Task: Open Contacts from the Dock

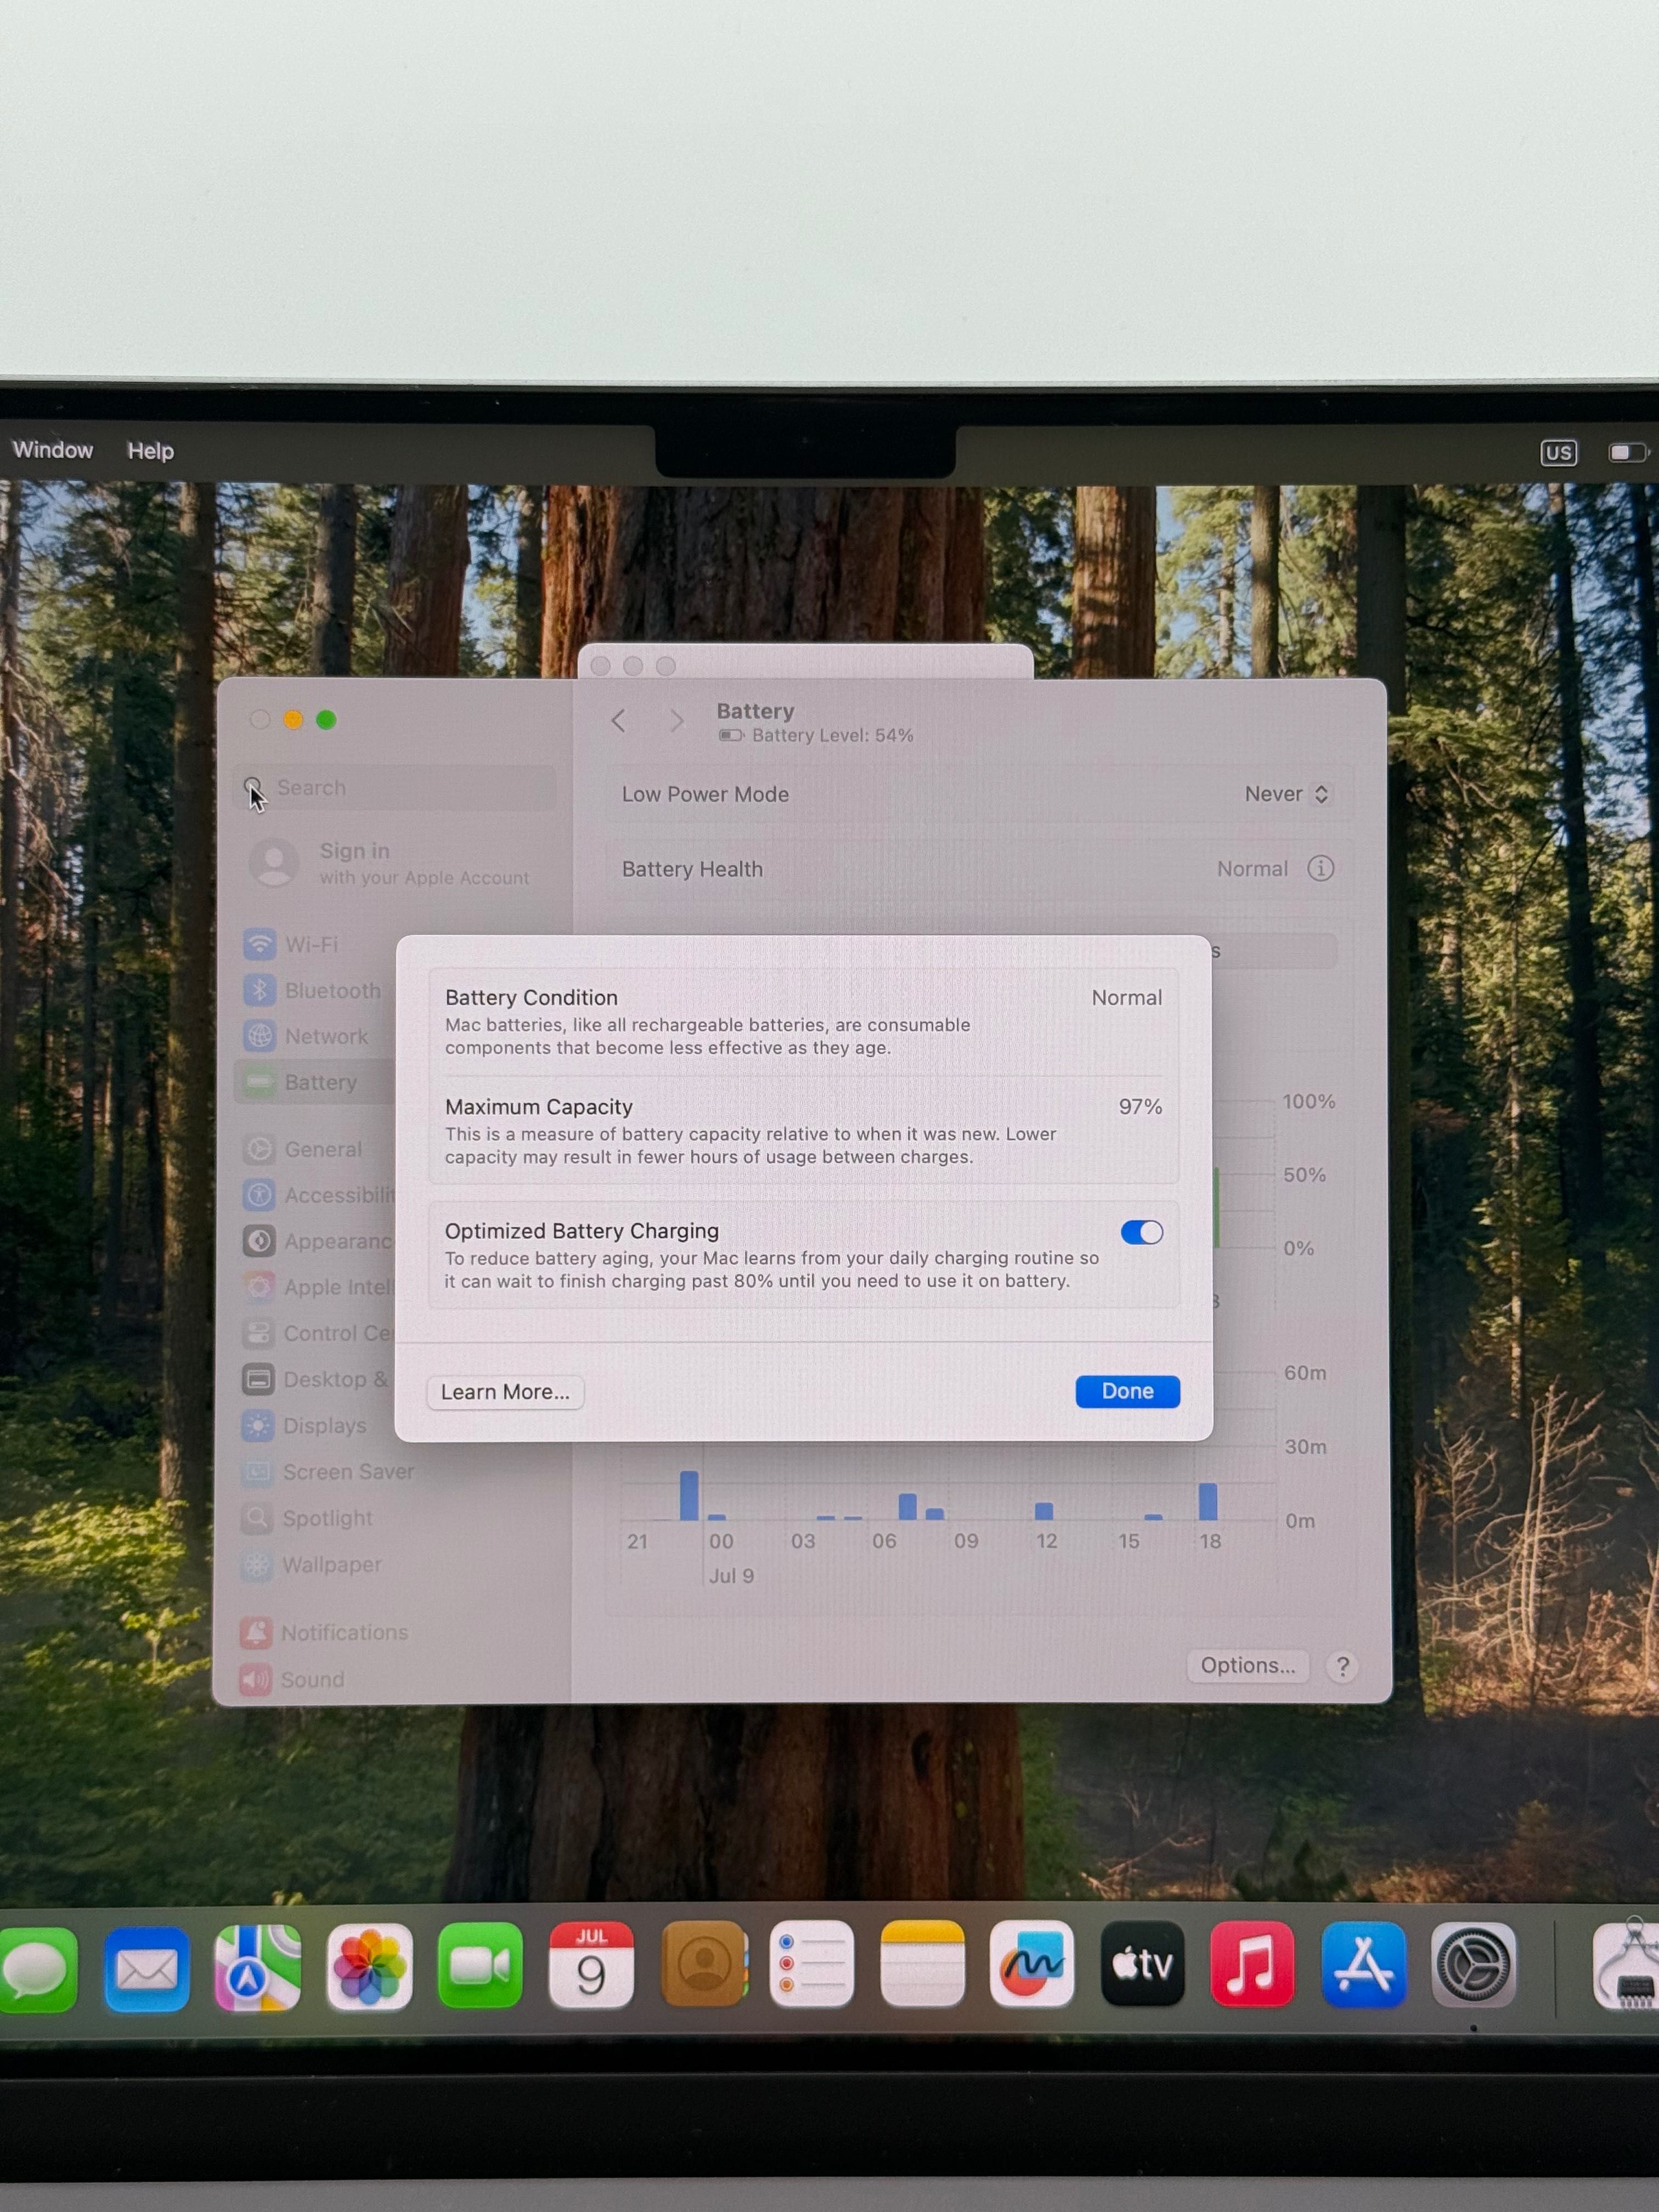Action: pos(704,1964)
